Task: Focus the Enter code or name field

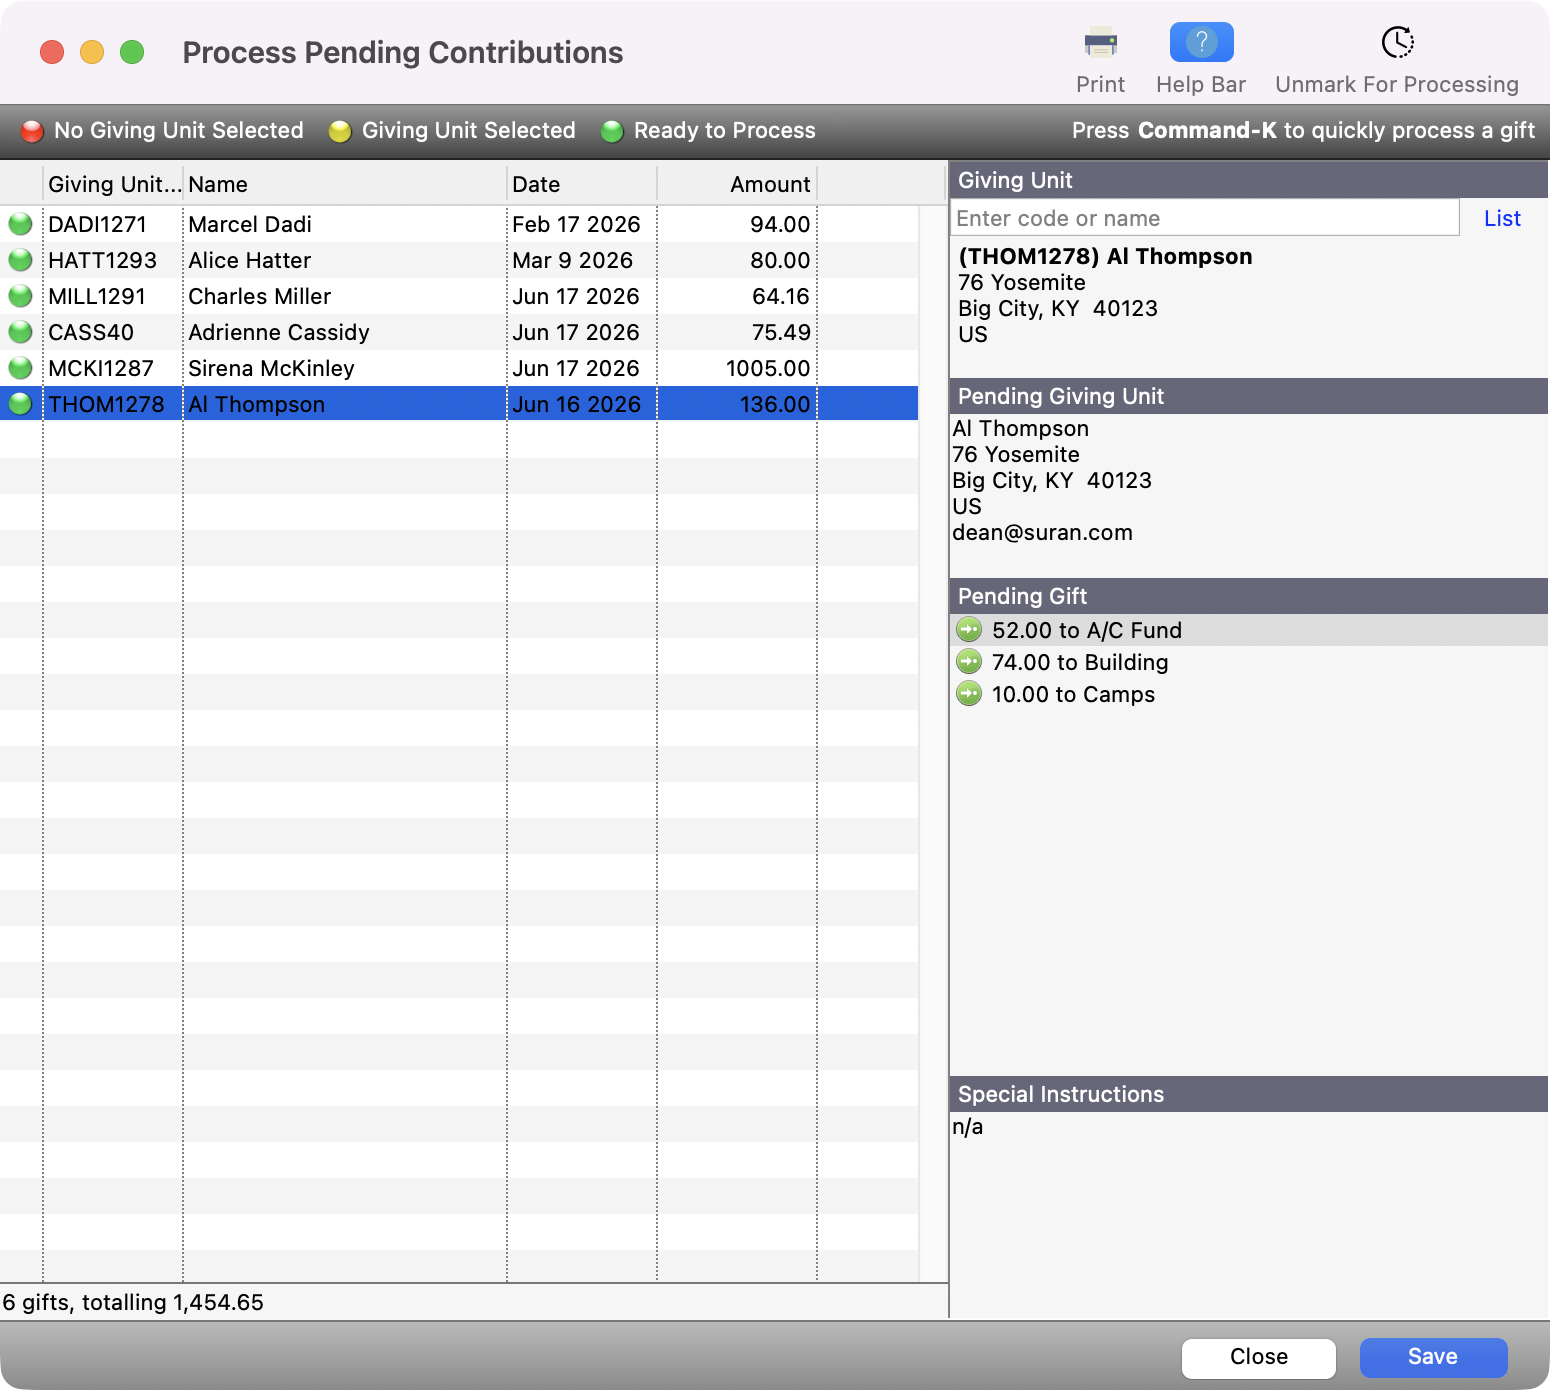Action: [1204, 218]
